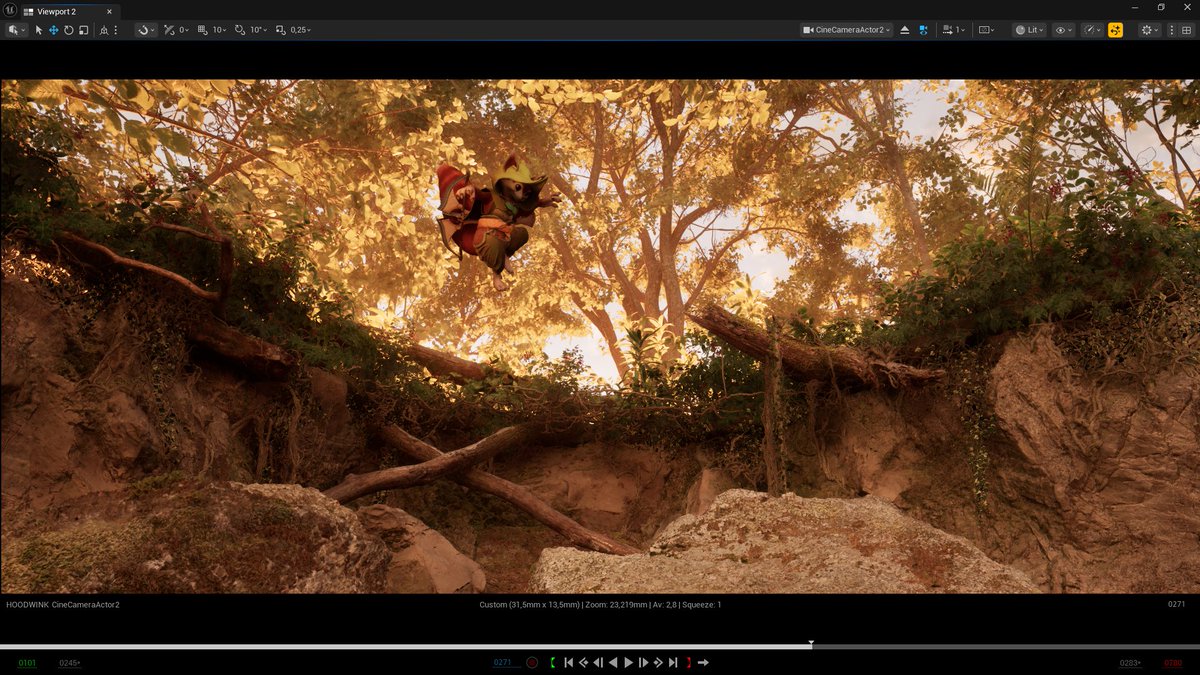This screenshot has width=1200, height=675.
Task: Open the viewport preview screen dropdown
Action: (987, 30)
